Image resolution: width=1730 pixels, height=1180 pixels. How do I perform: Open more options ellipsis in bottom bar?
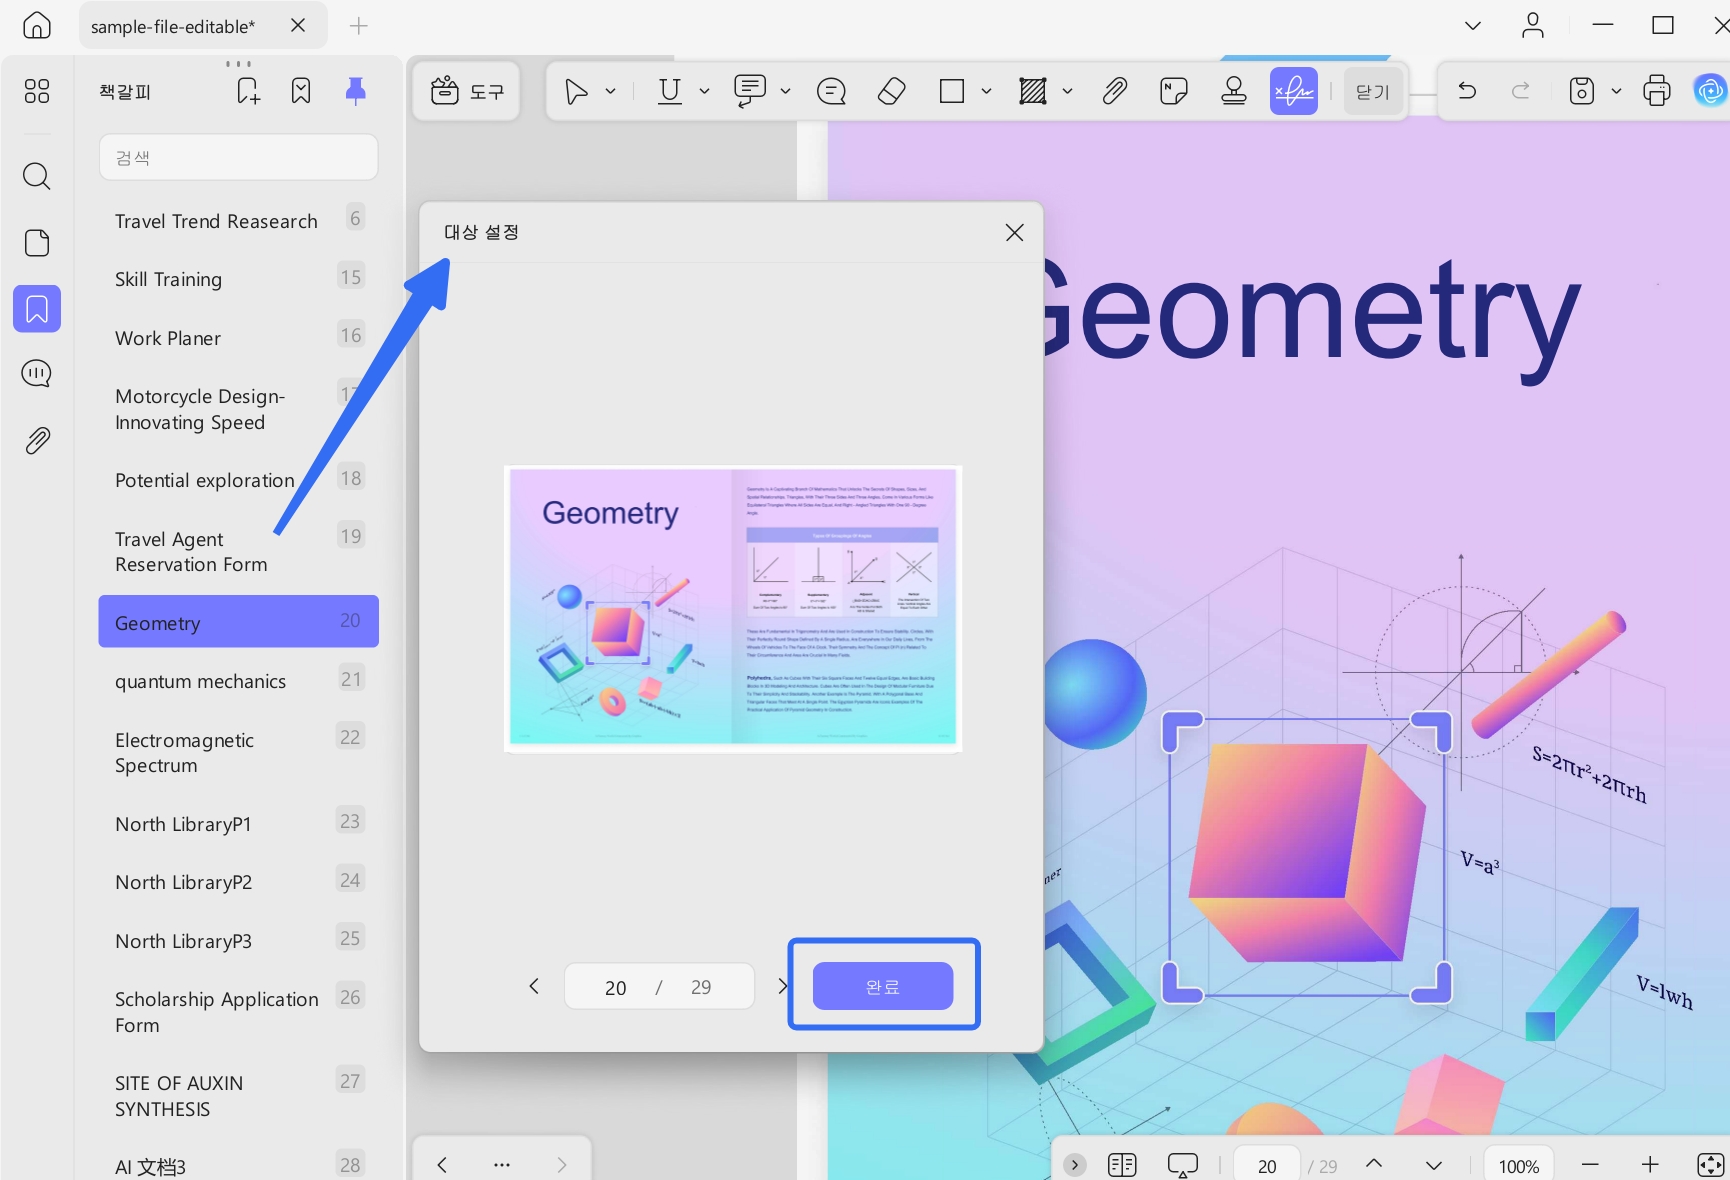click(502, 1164)
